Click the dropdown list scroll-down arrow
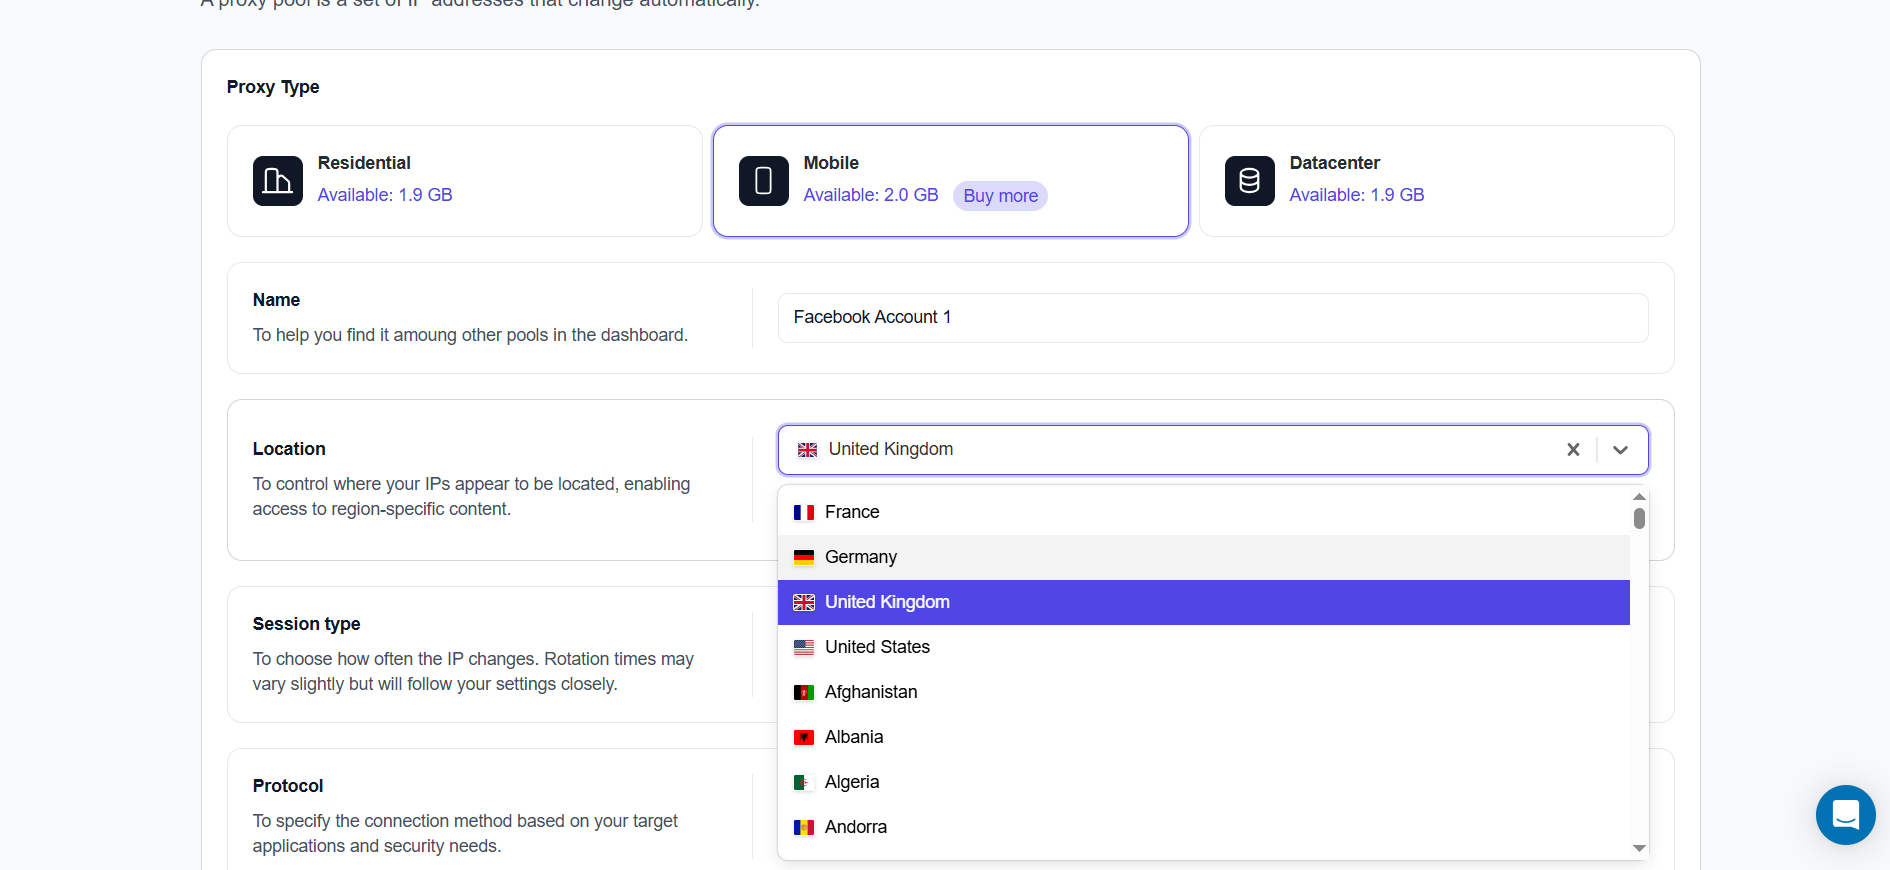 pyautogui.click(x=1639, y=848)
